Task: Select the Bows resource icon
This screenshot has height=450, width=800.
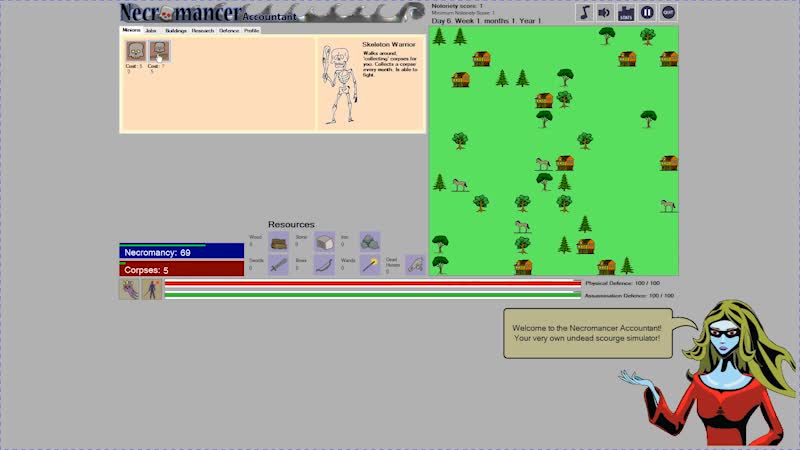Action: click(x=325, y=264)
